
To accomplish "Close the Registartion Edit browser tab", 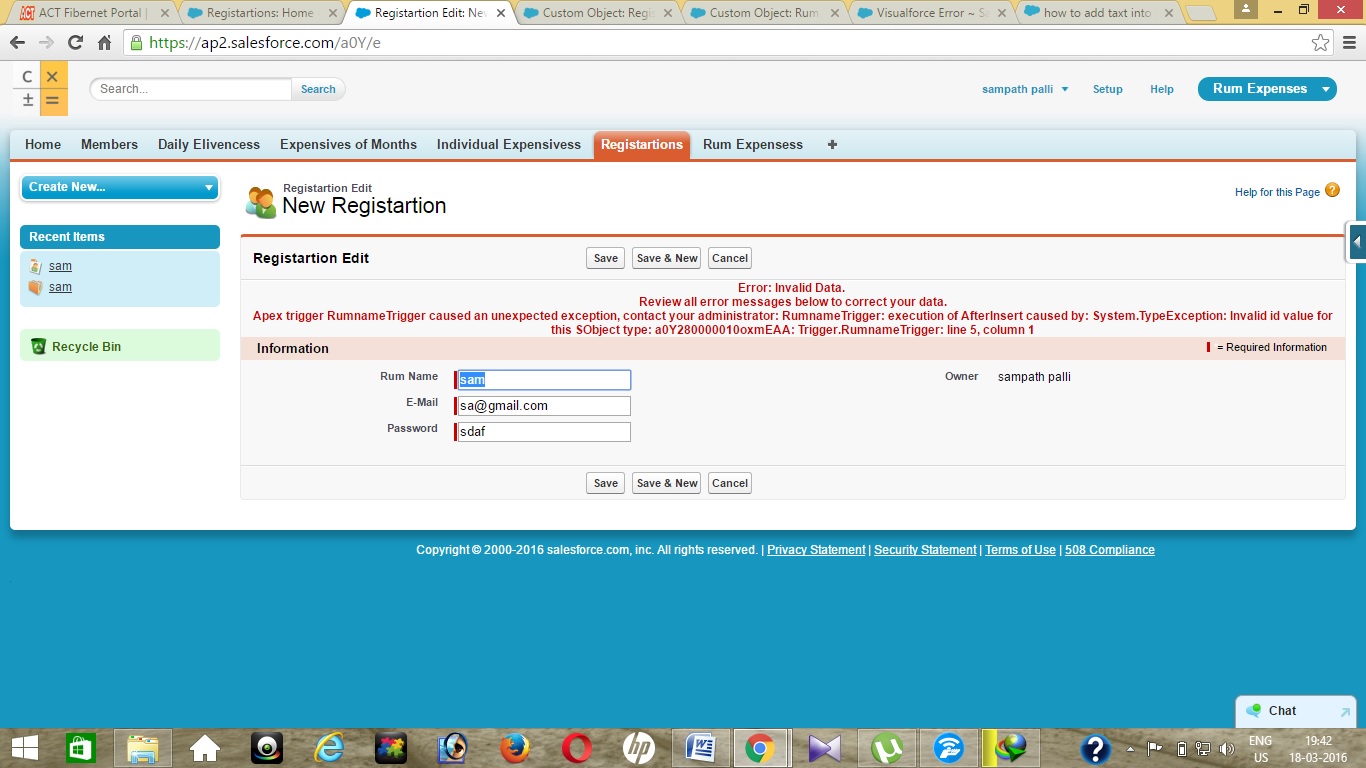I will click(x=502, y=13).
